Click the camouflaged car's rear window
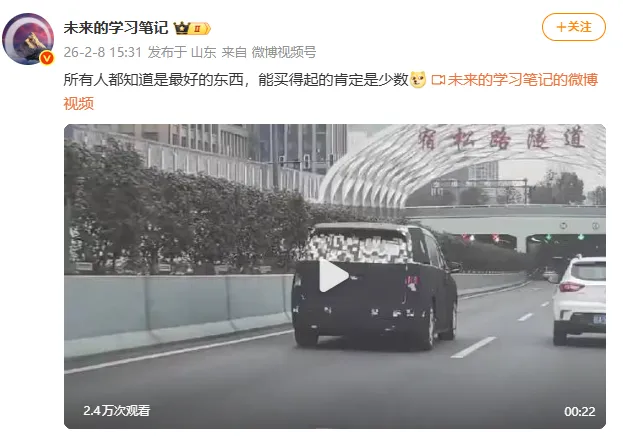 tap(360, 245)
